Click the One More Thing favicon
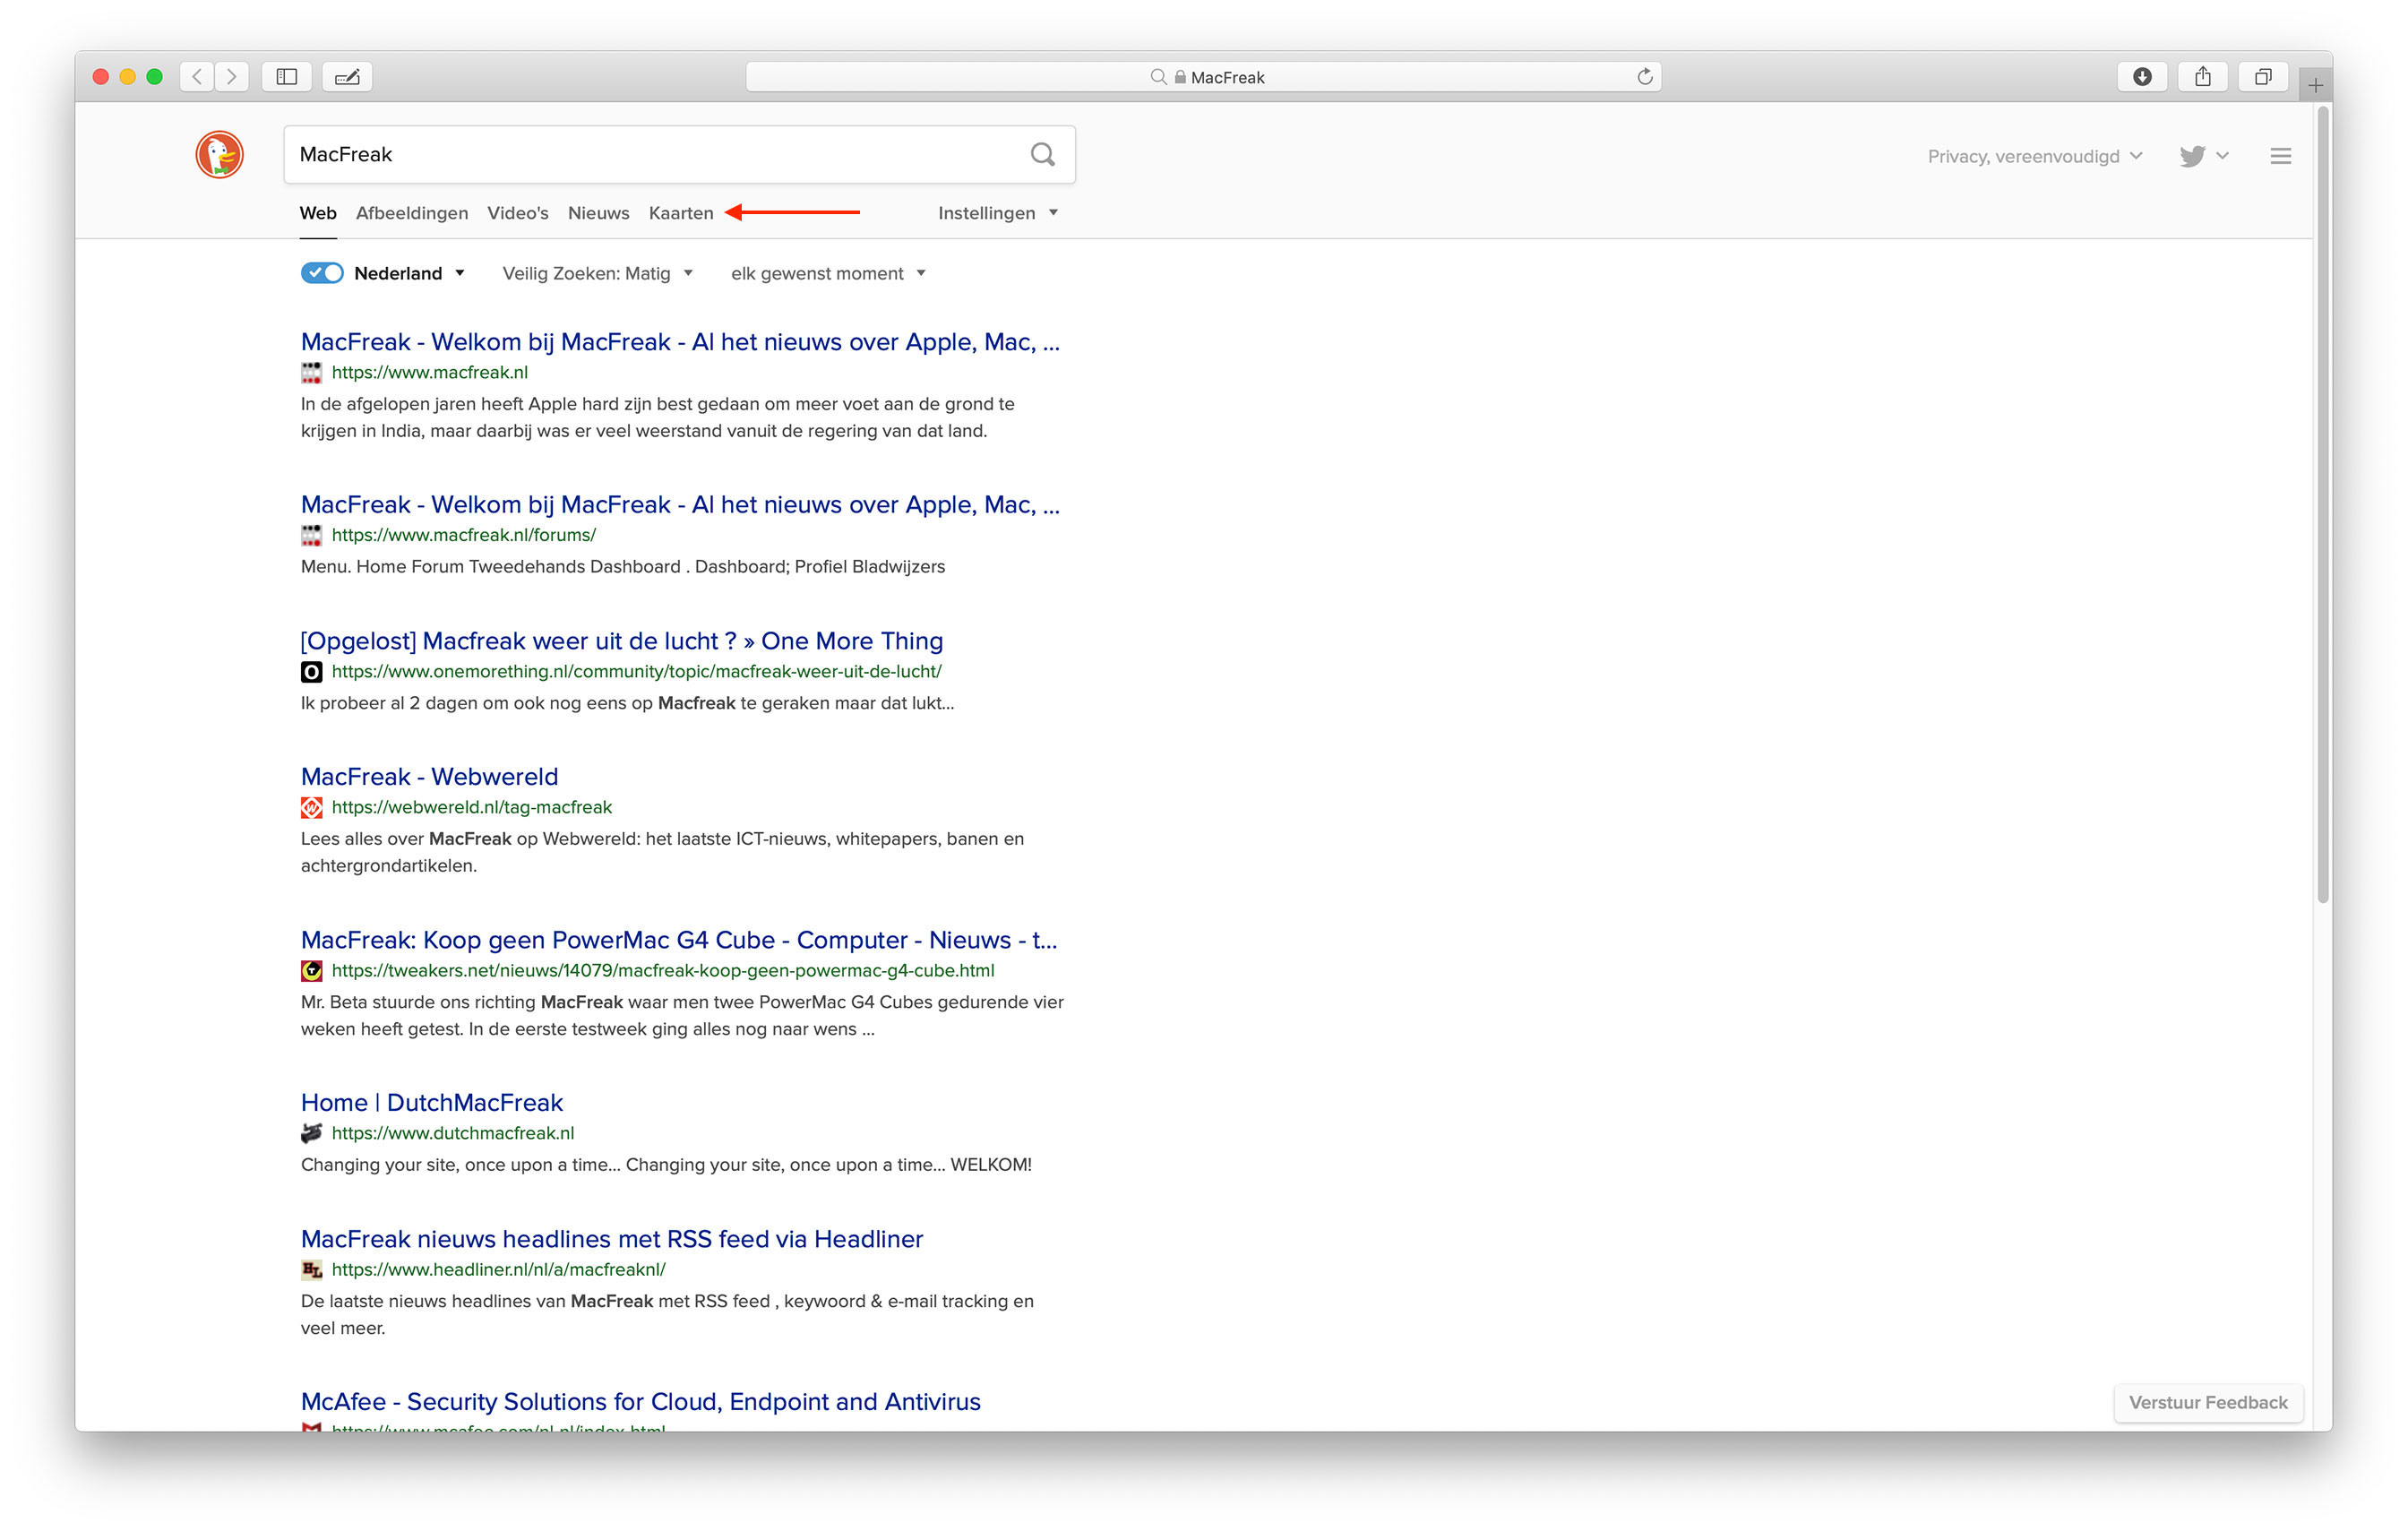The image size is (2408, 1531). coord(312,672)
